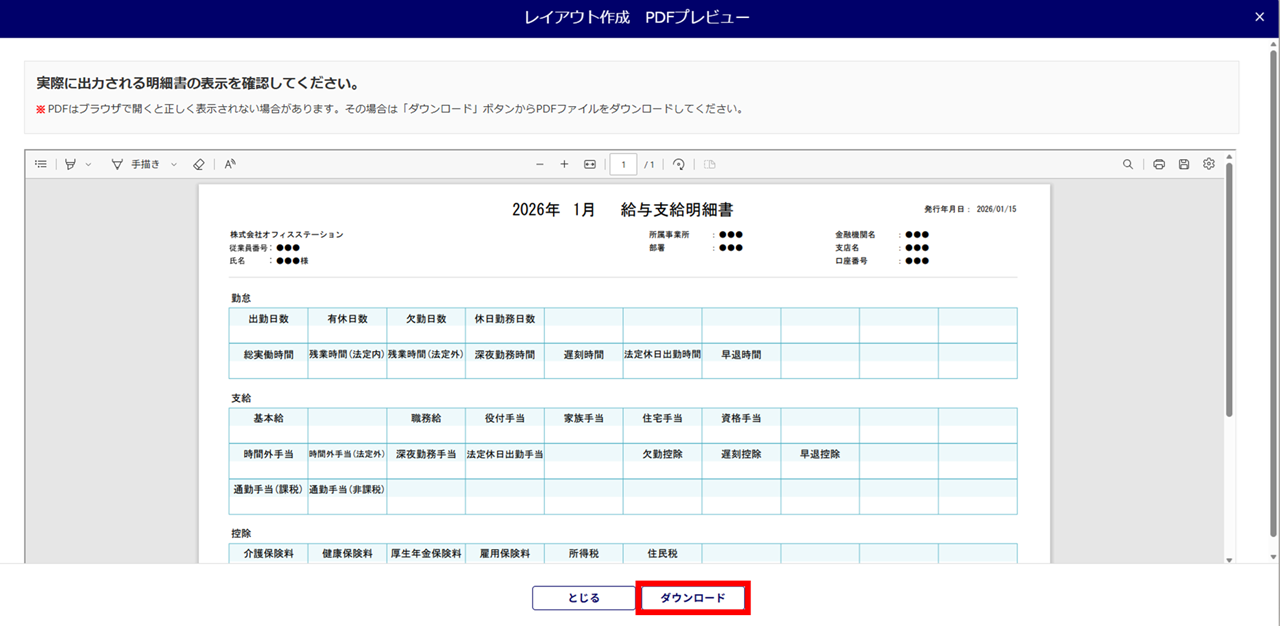The width and height of the screenshot is (1280, 626).
Task: Click the とじる button
Action: tap(584, 598)
